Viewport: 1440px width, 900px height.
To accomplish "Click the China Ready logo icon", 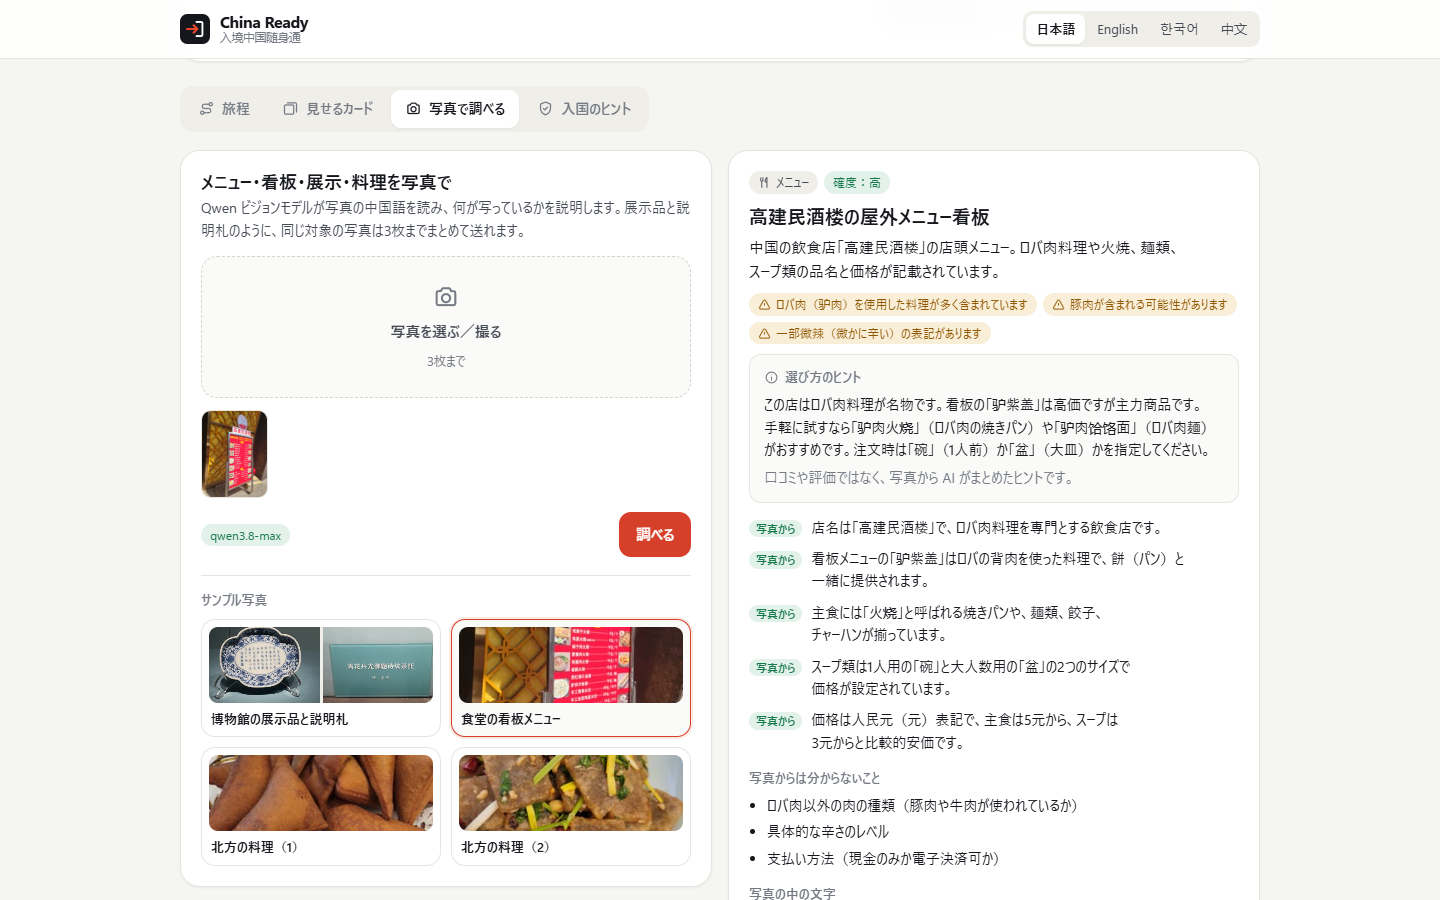I will pos(195,29).
